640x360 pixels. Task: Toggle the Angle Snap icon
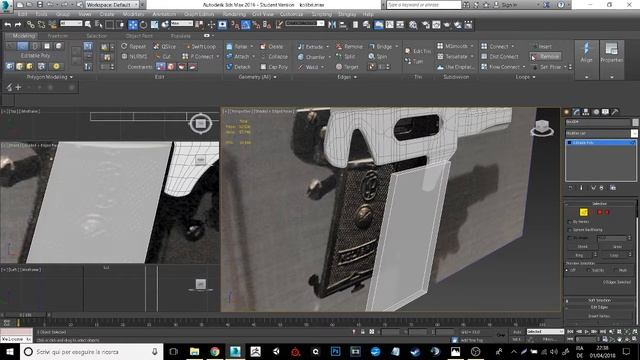tap(246, 25)
